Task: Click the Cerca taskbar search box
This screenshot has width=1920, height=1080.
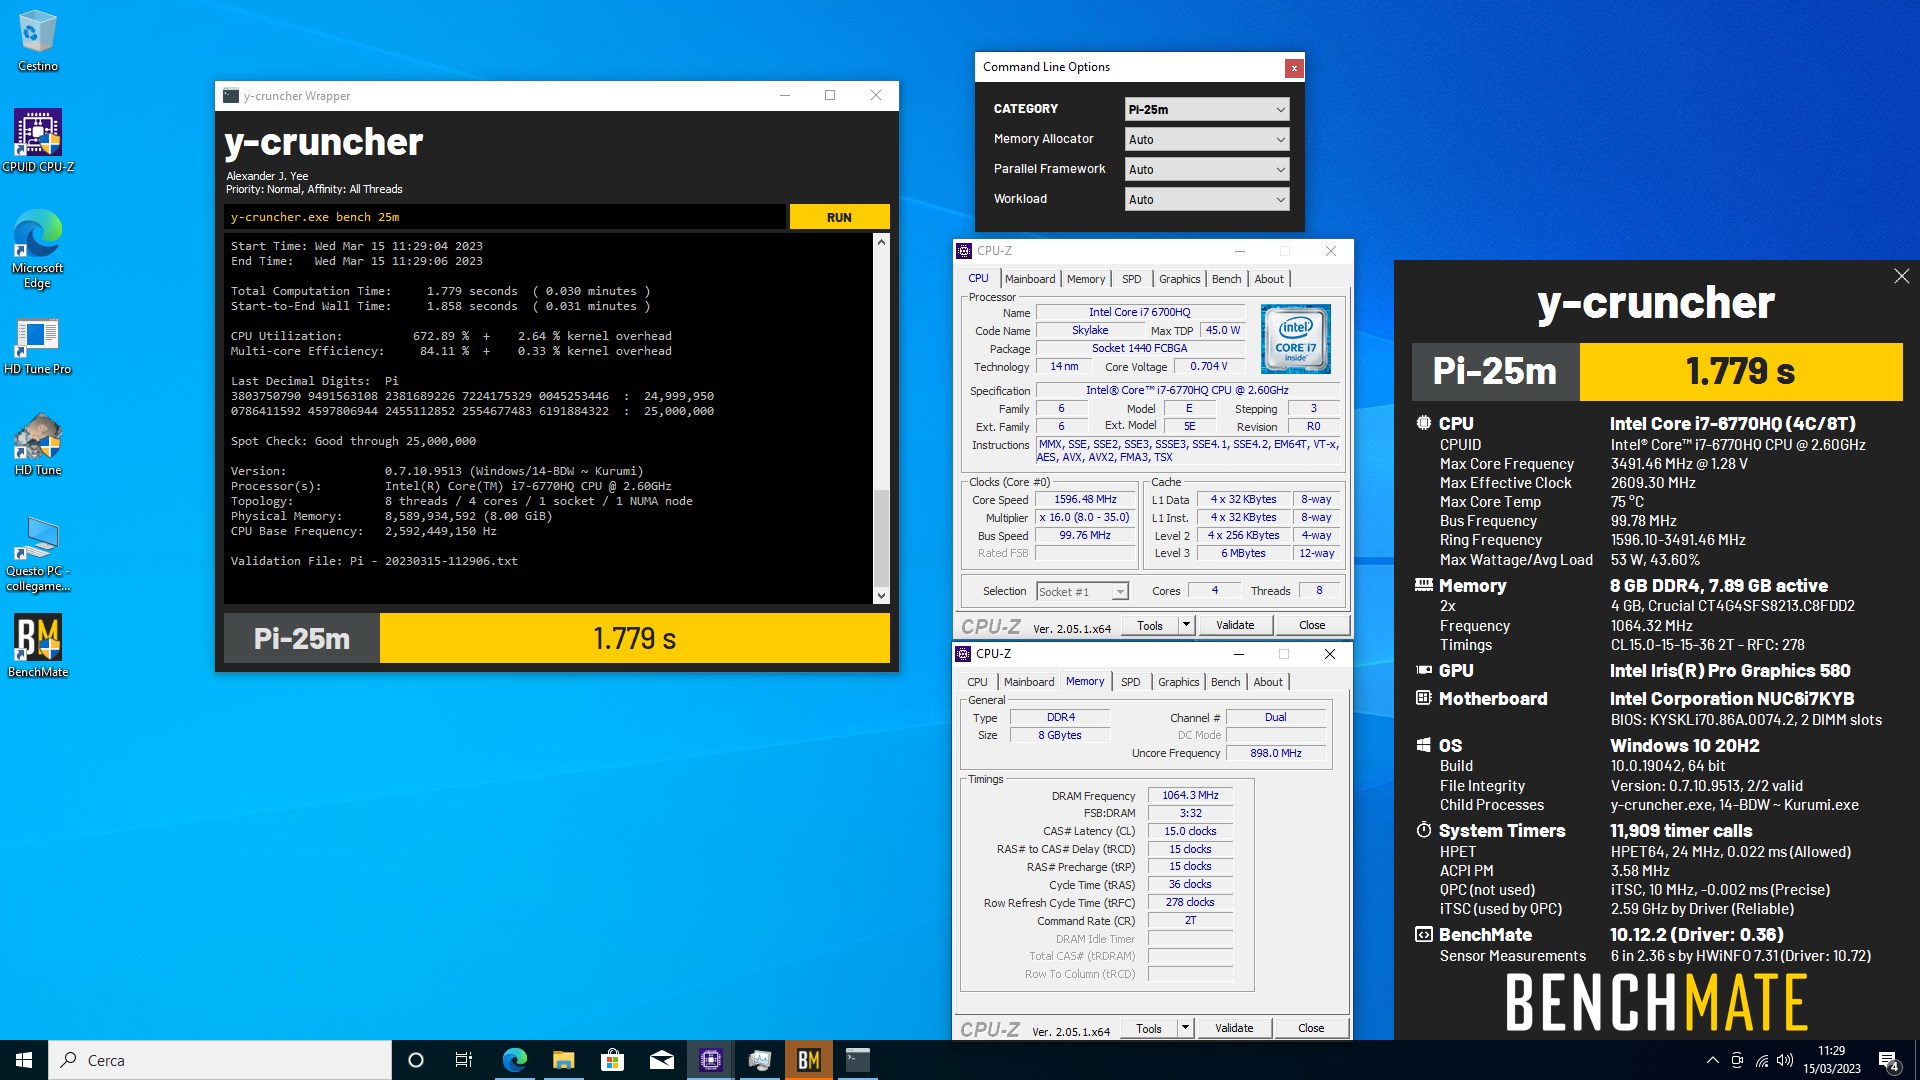Action: pos(220,1060)
